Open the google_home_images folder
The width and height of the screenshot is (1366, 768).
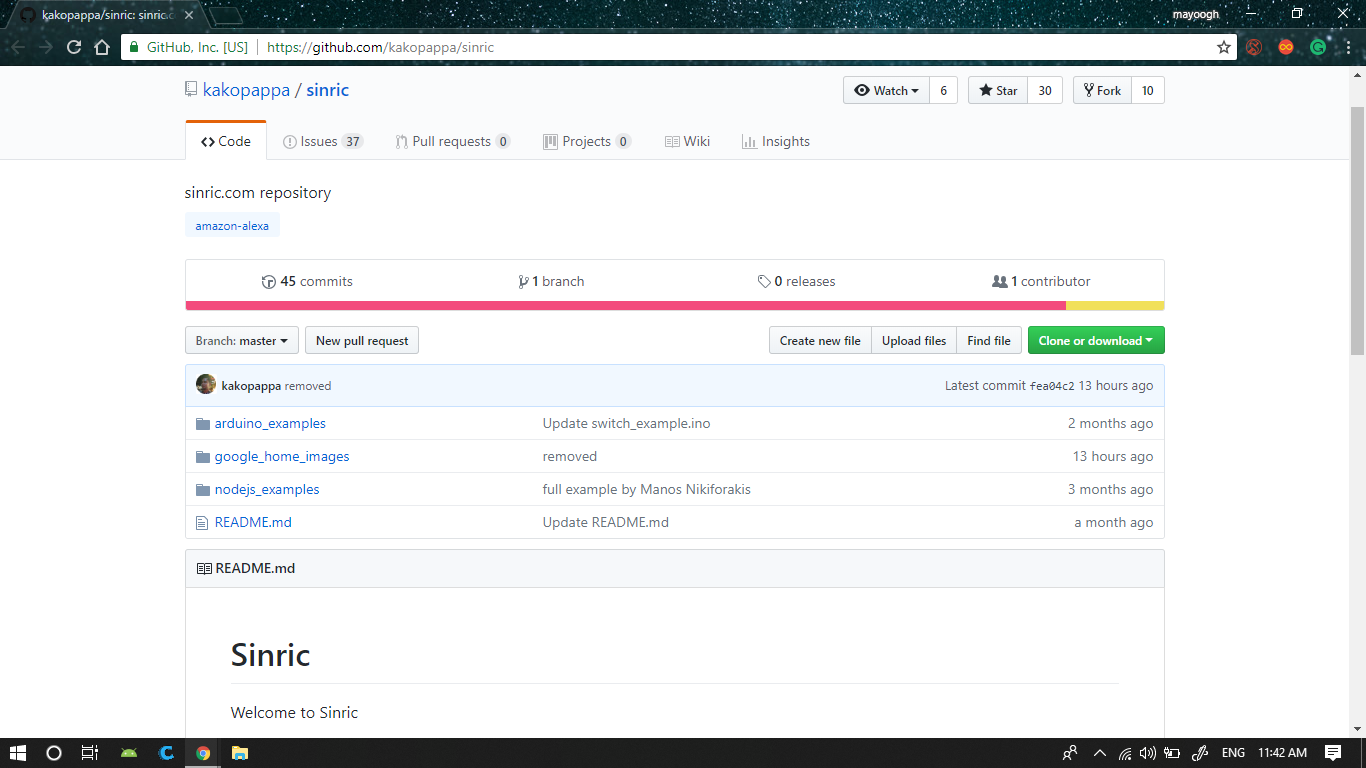tap(282, 457)
